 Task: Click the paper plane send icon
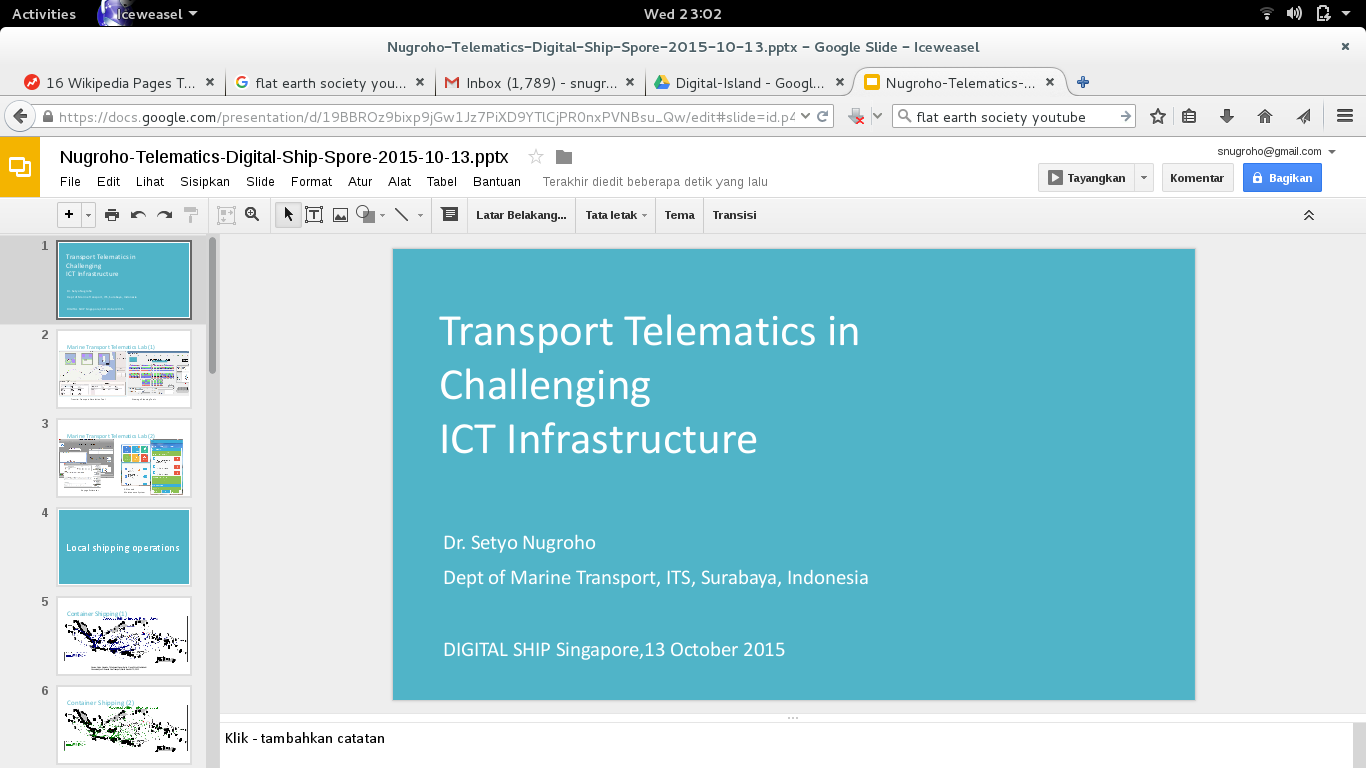pyautogui.click(x=1303, y=116)
